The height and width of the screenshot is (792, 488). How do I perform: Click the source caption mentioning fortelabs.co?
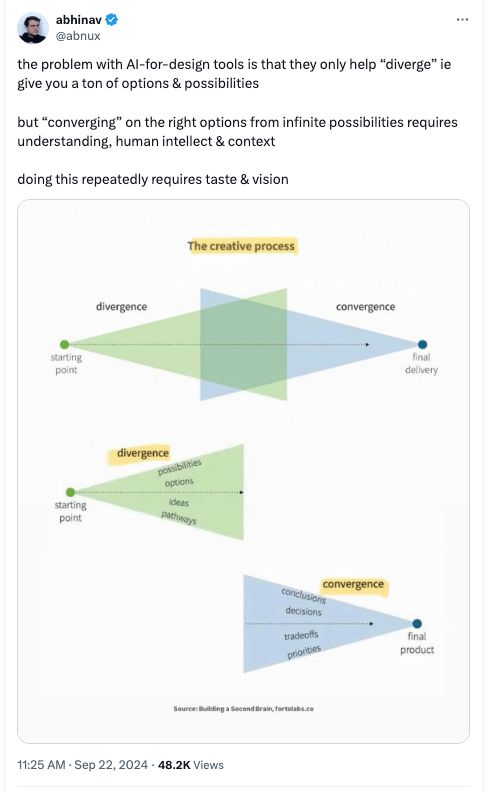click(x=243, y=709)
